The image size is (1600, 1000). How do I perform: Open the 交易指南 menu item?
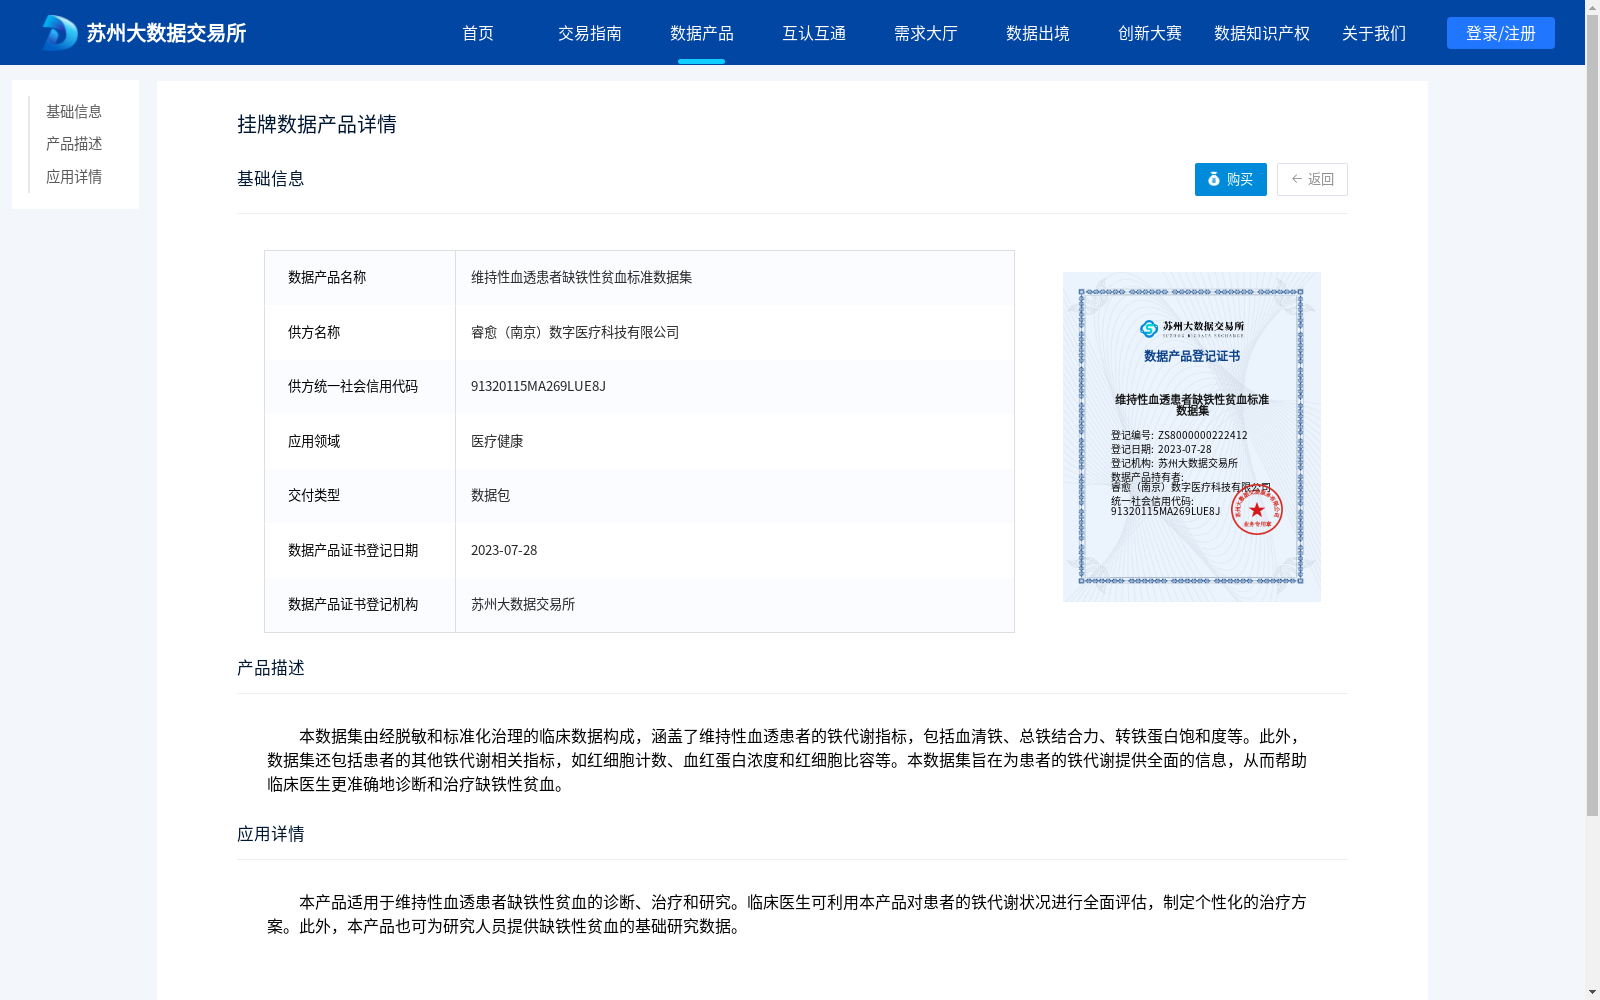(x=590, y=33)
